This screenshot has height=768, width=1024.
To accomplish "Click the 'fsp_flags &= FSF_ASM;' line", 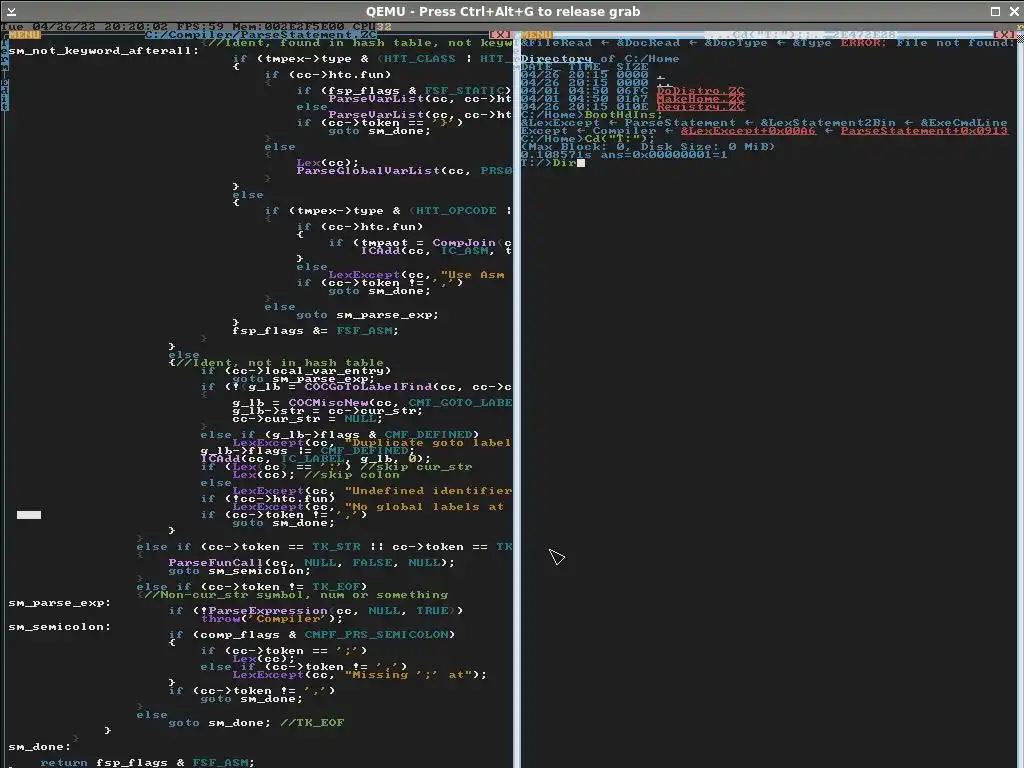I will (315, 330).
